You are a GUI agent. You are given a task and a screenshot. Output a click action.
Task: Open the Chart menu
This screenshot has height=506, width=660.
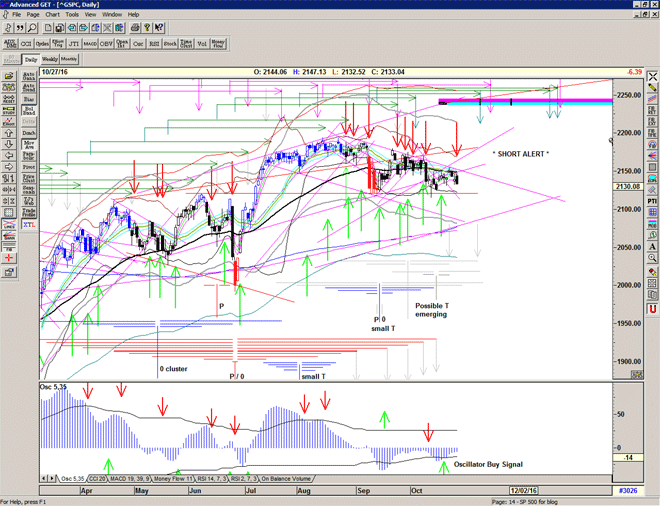[x=53, y=15]
